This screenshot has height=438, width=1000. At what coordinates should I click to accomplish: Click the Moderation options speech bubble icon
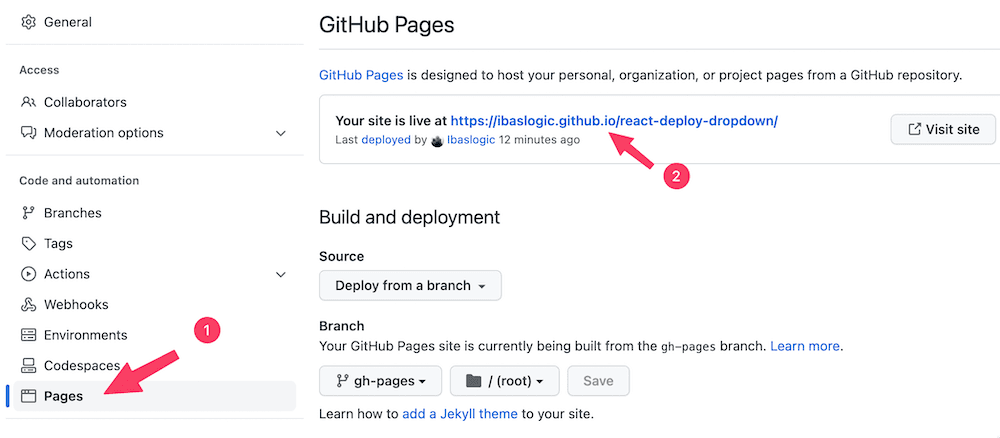[x=28, y=133]
